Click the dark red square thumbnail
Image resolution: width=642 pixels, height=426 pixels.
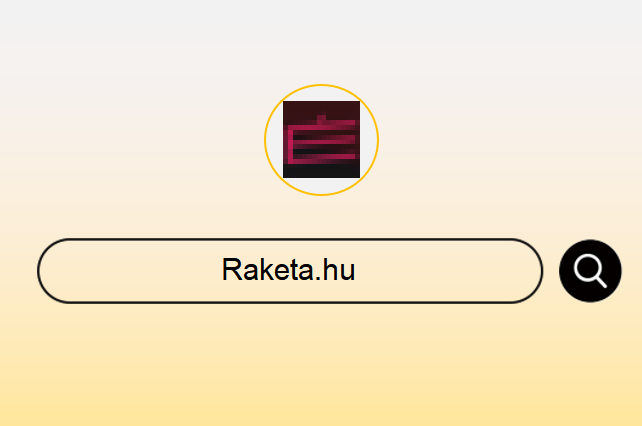point(321,139)
